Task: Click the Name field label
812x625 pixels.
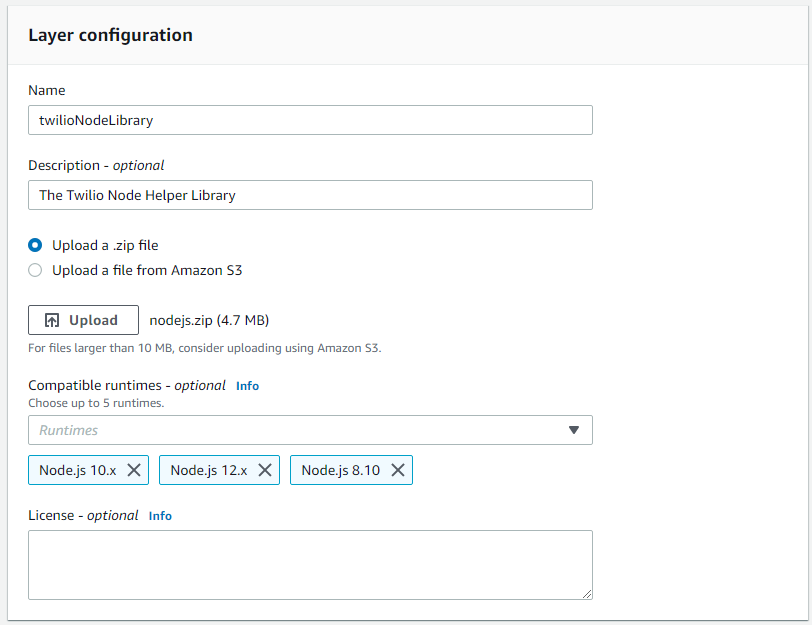Action: click(x=47, y=90)
